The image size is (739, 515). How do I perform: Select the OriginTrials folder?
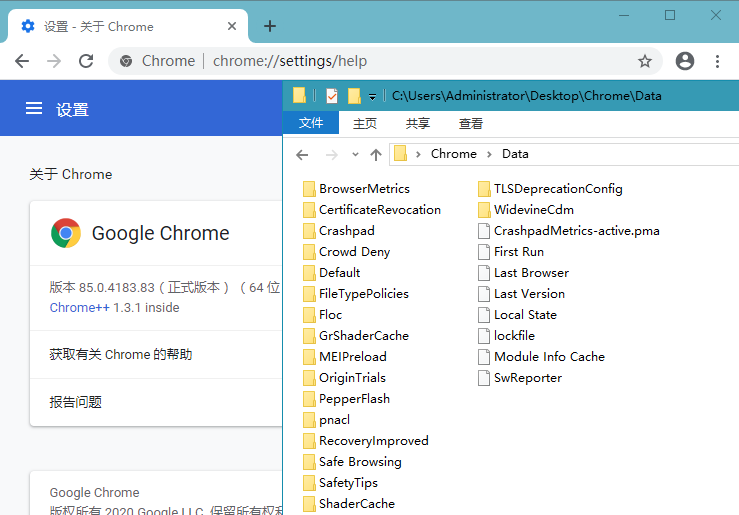pyautogui.click(x=345, y=378)
